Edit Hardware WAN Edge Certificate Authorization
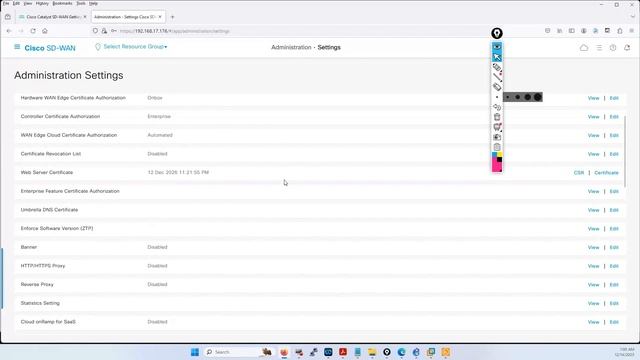 [x=614, y=98]
